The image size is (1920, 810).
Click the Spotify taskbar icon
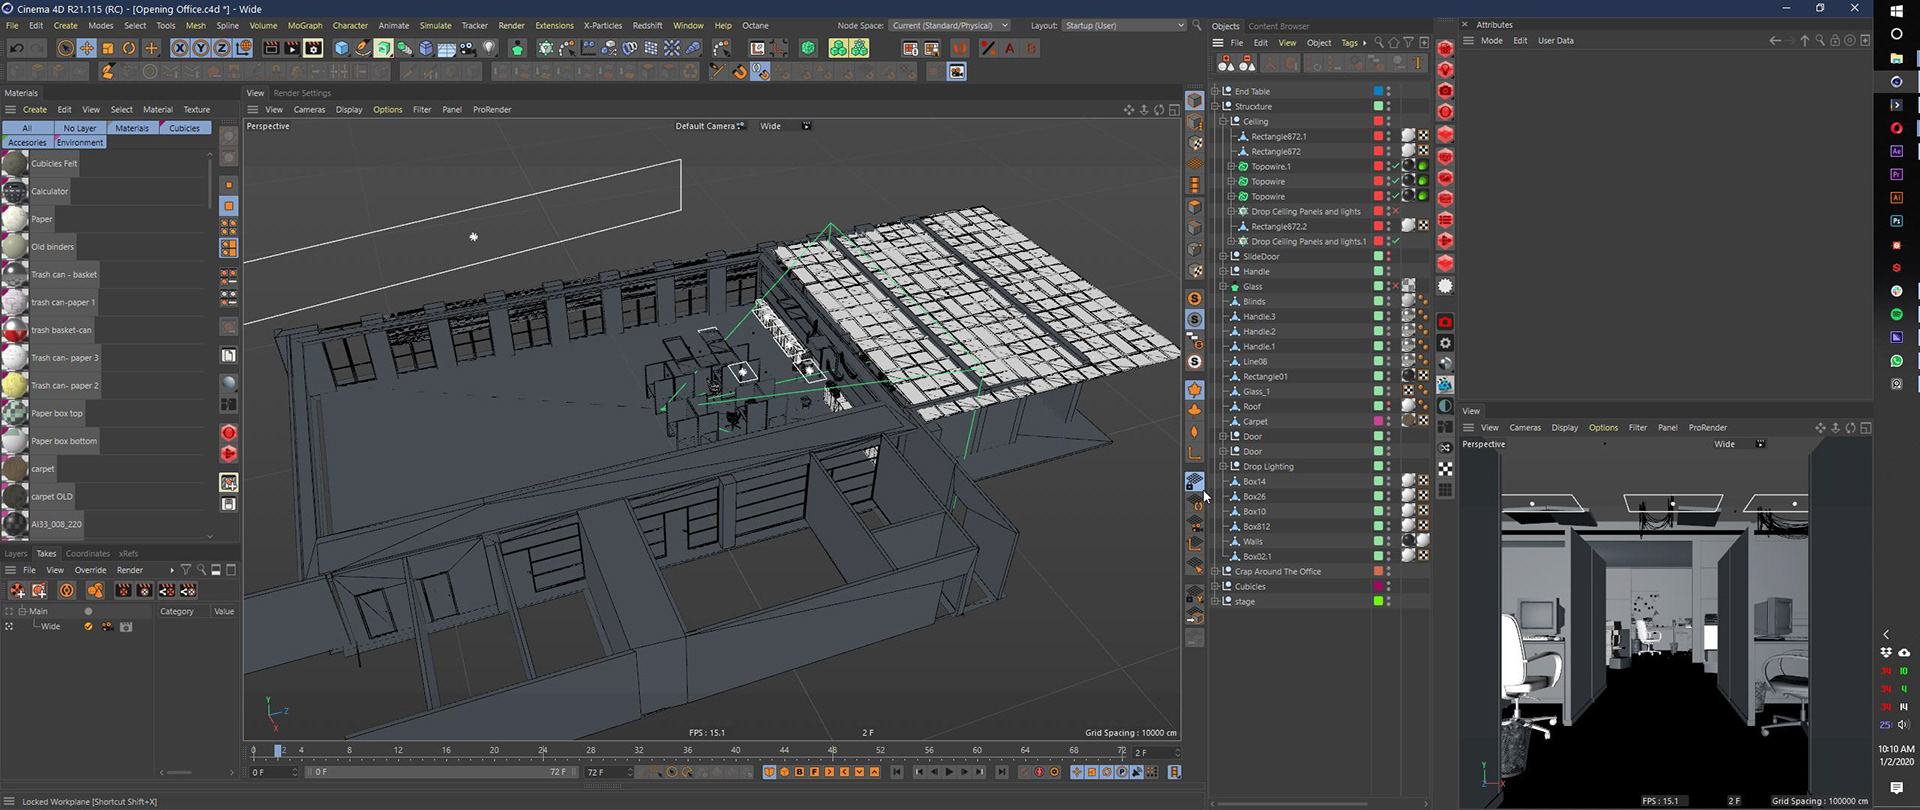[x=1896, y=314]
